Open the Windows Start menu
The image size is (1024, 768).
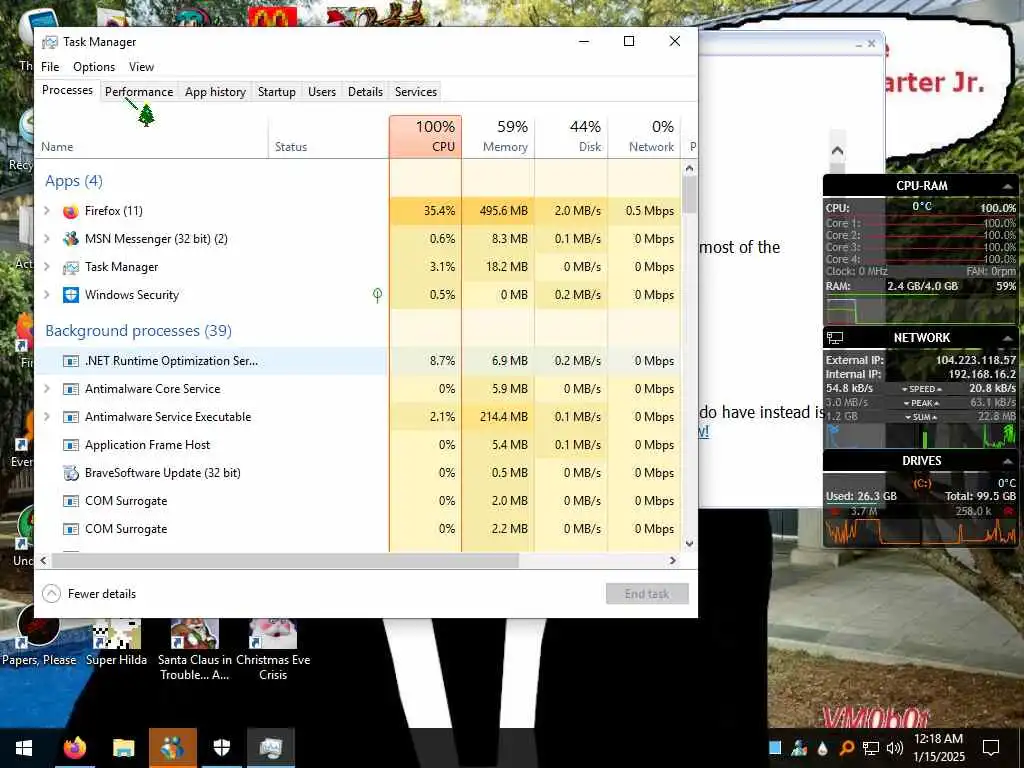click(x=24, y=748)
